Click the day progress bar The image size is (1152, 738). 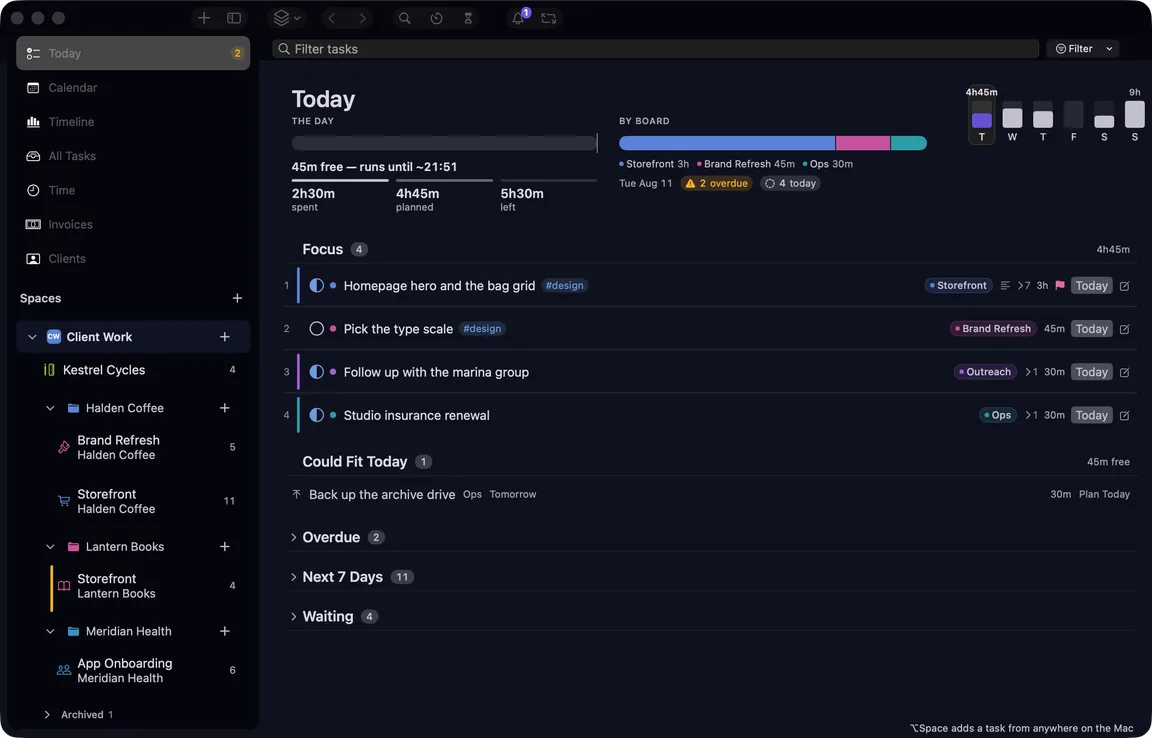[444, 143]
